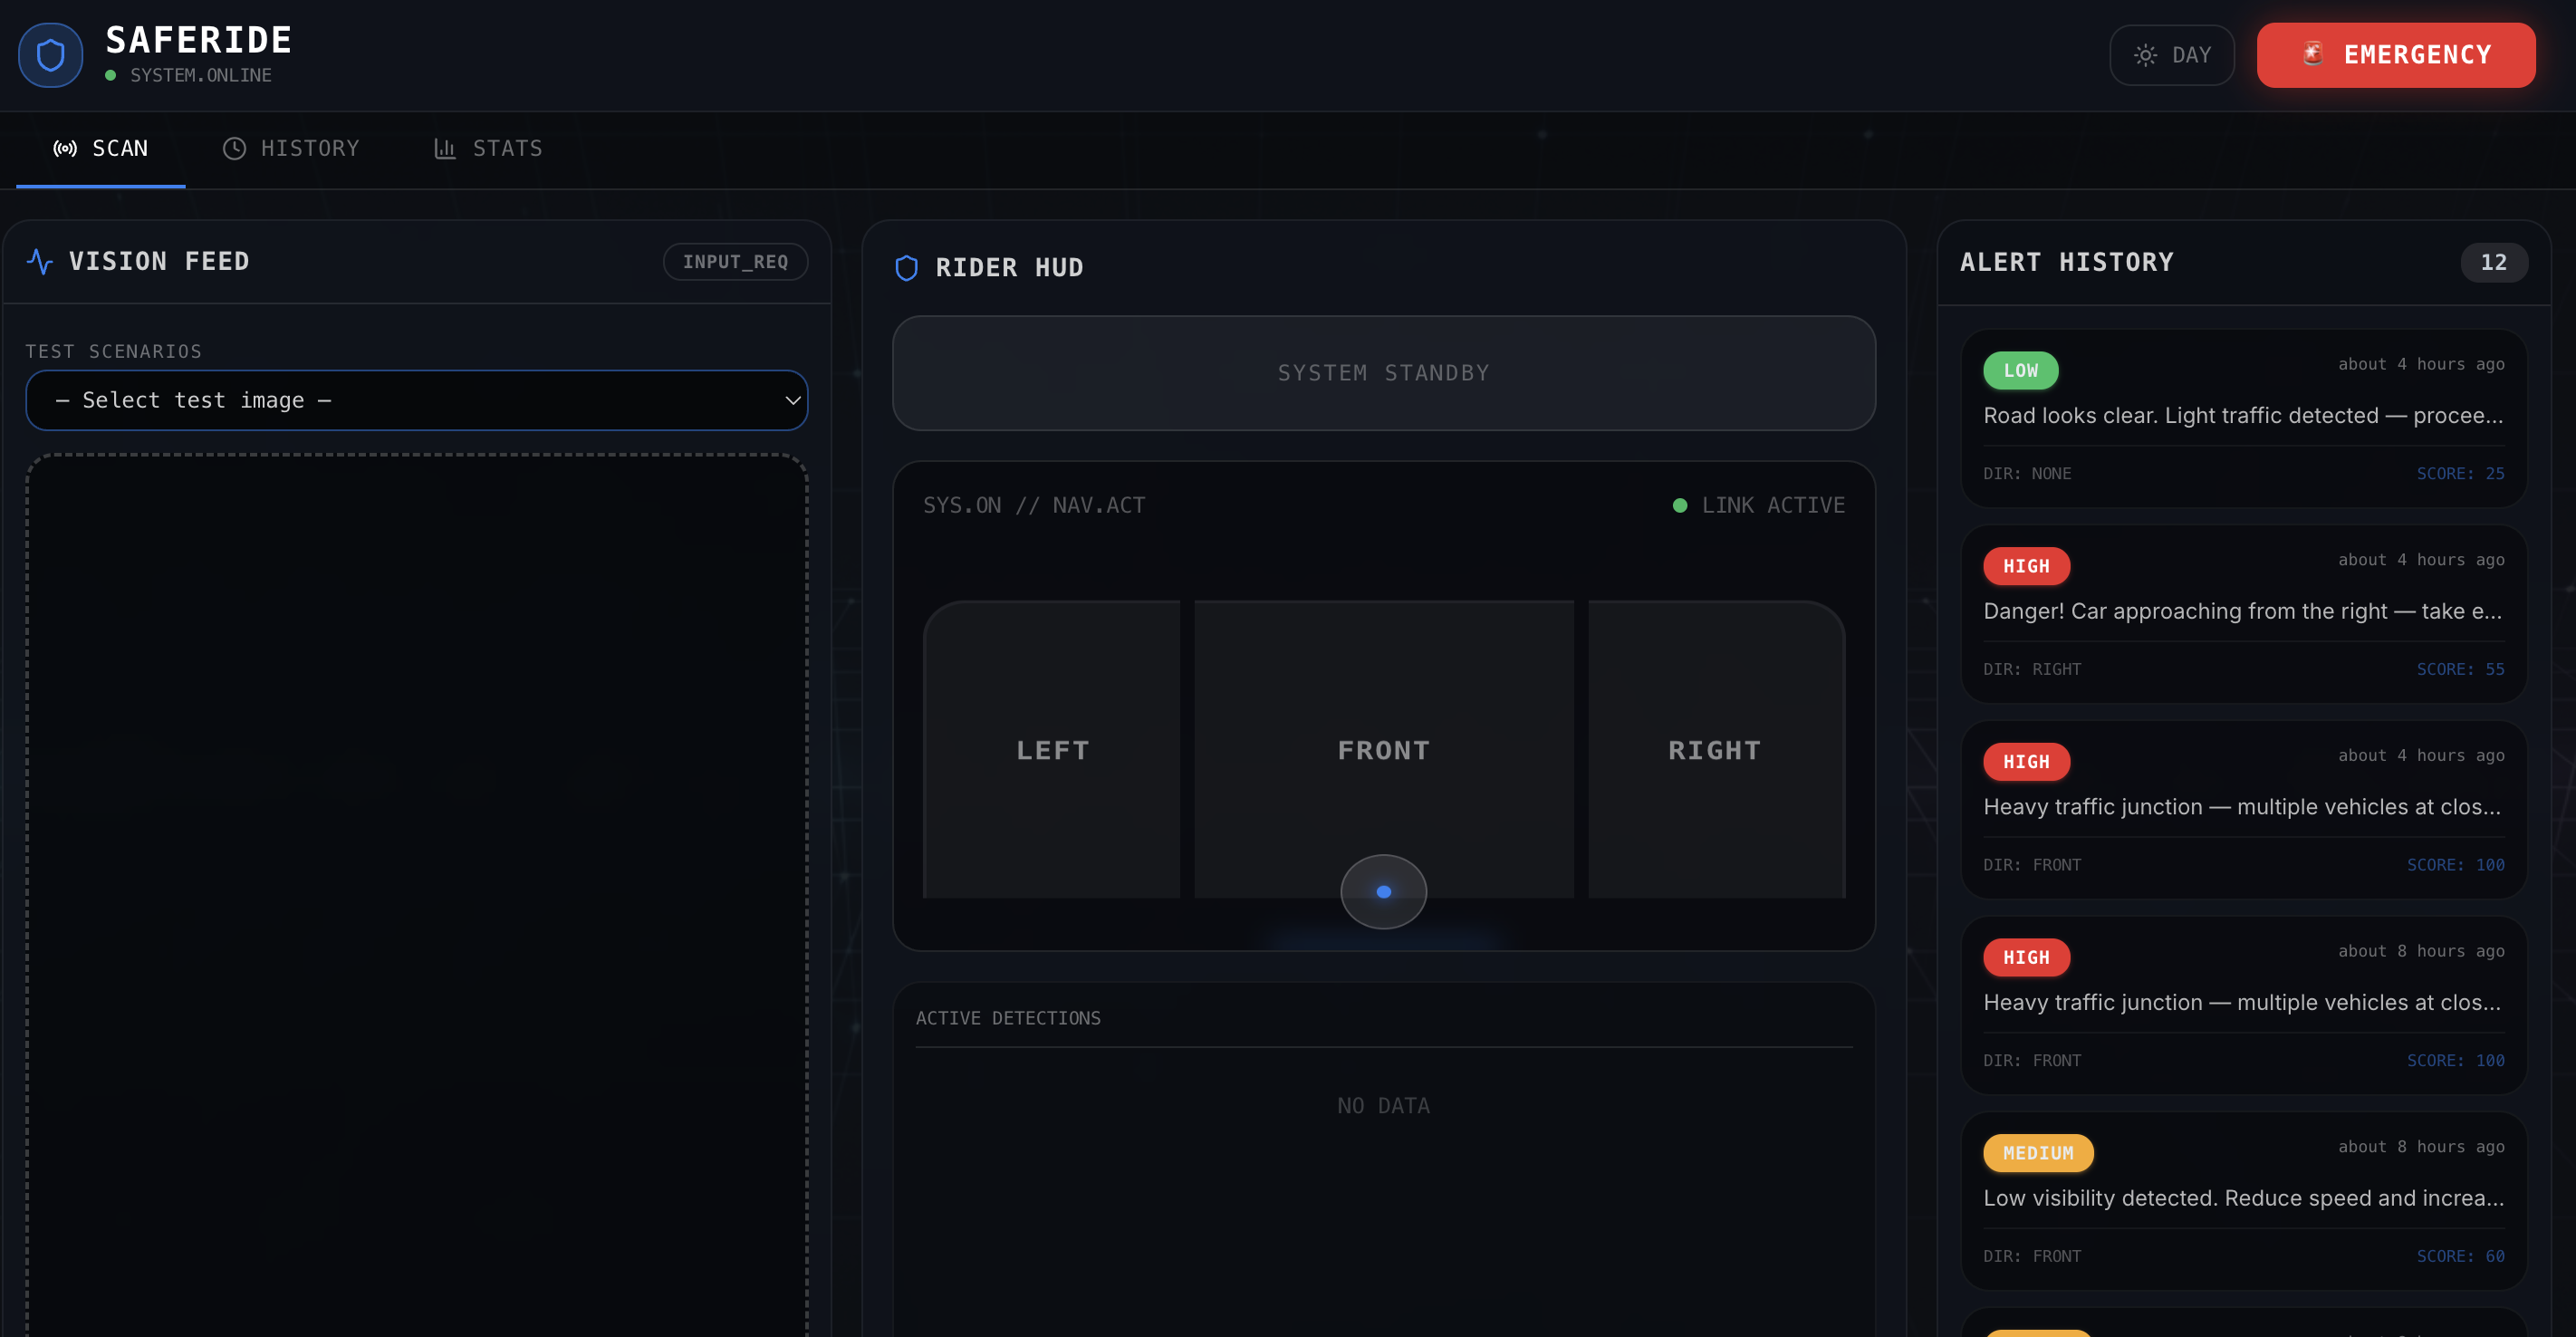Click the test scenarios dropdown chevron
2576x1337 pixels.
point(792,400)
